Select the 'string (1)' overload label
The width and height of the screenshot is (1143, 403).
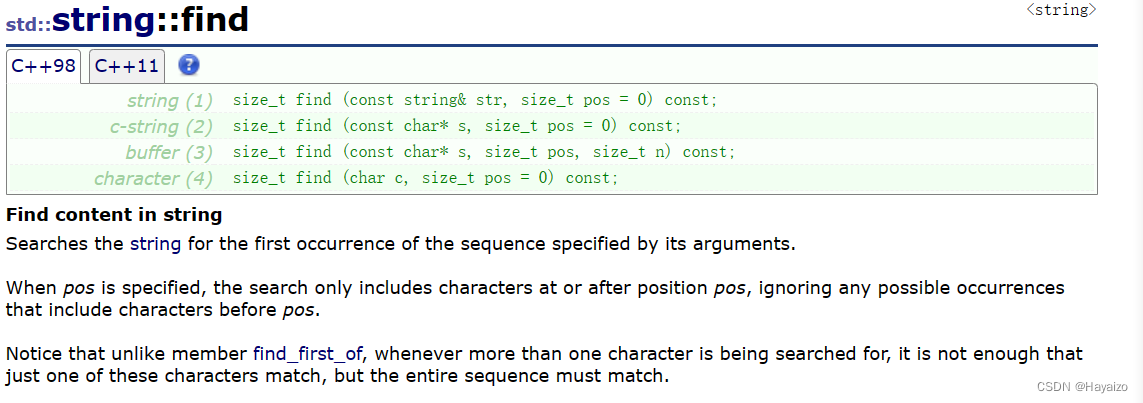tap(170, 101)
